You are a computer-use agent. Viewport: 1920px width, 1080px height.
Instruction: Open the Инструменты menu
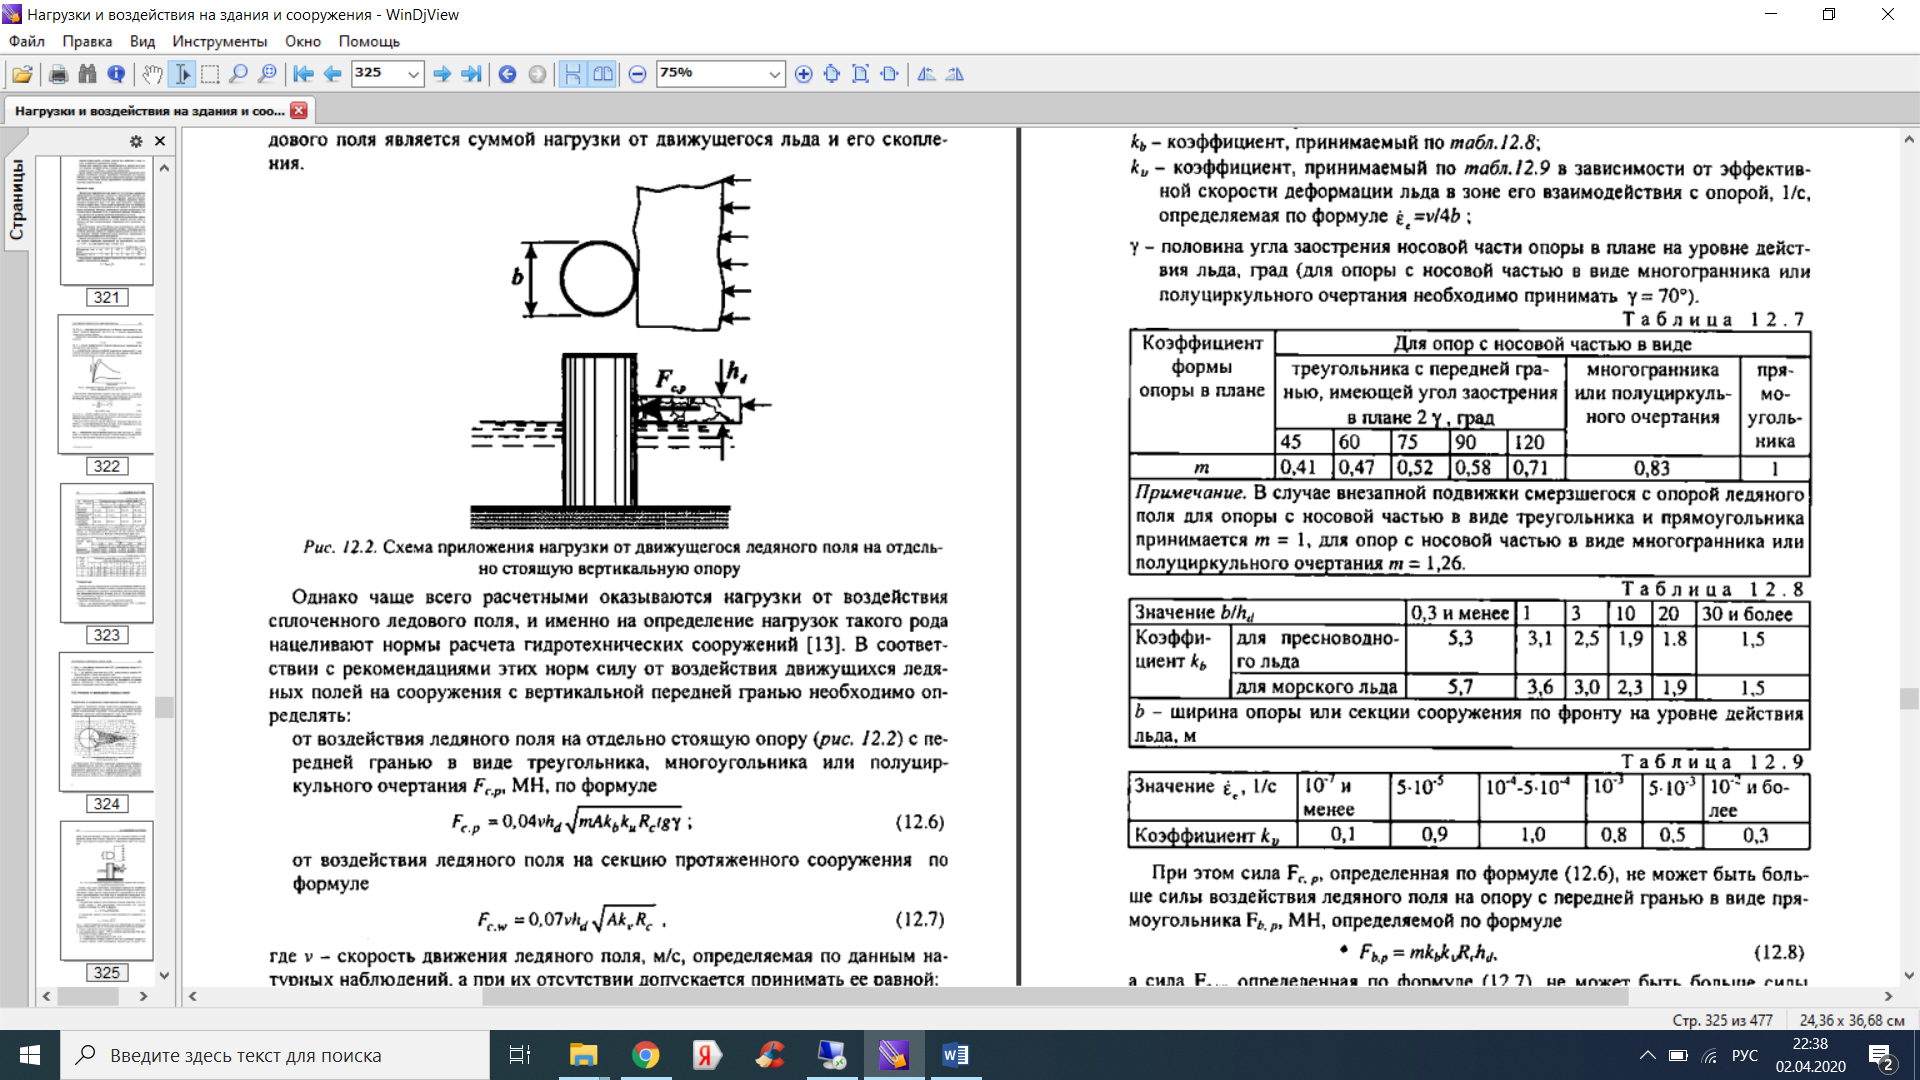(x=220, y=41)
